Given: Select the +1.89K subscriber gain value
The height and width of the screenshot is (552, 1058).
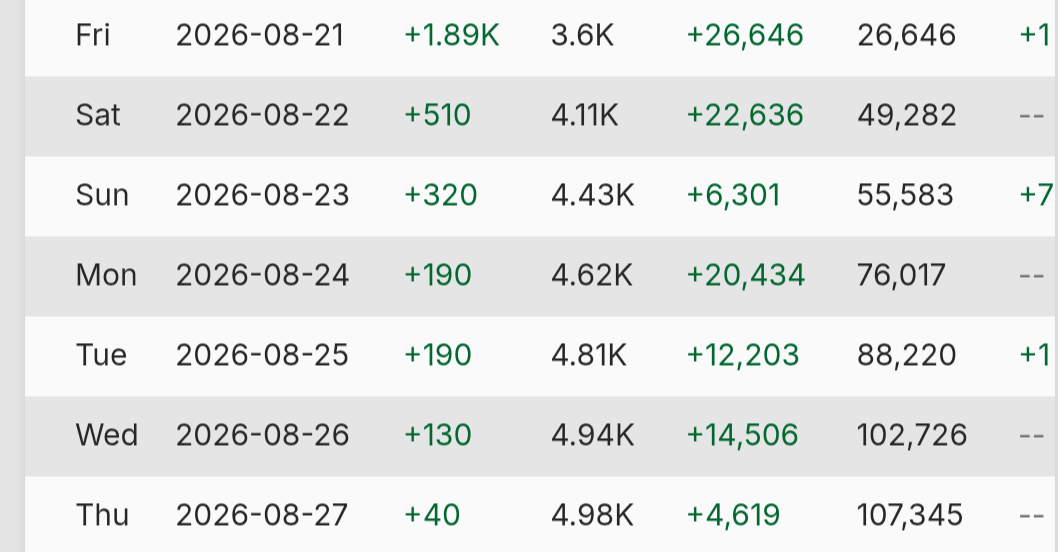Looking at the screenshot, I should [451, 35].
